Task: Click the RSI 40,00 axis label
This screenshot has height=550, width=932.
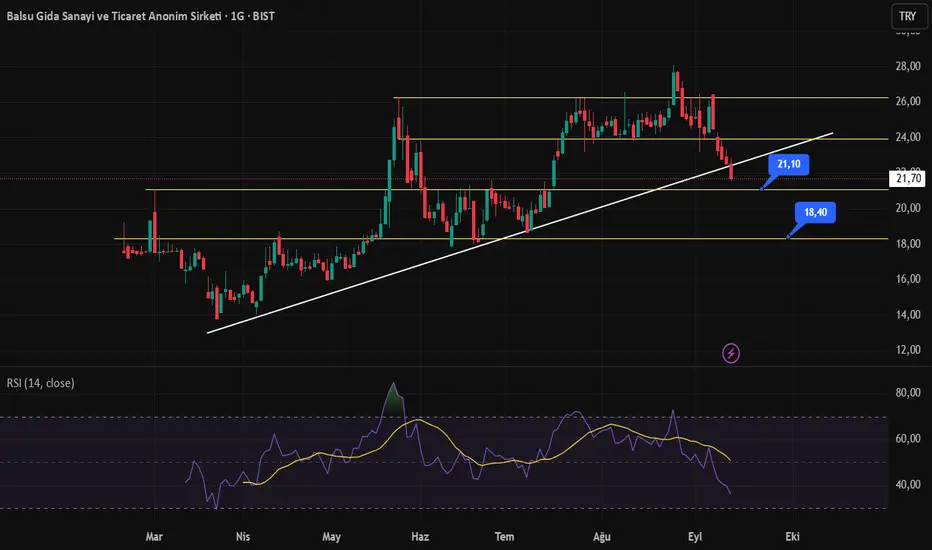Action: pos(908,485)
